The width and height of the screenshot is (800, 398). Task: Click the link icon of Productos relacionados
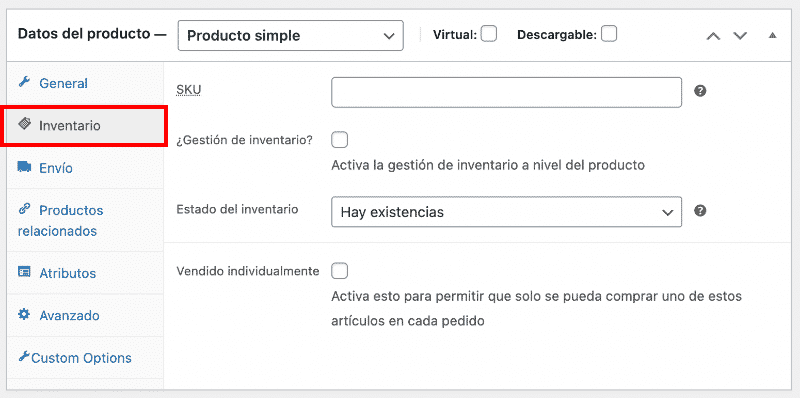[x=24, y=209]
